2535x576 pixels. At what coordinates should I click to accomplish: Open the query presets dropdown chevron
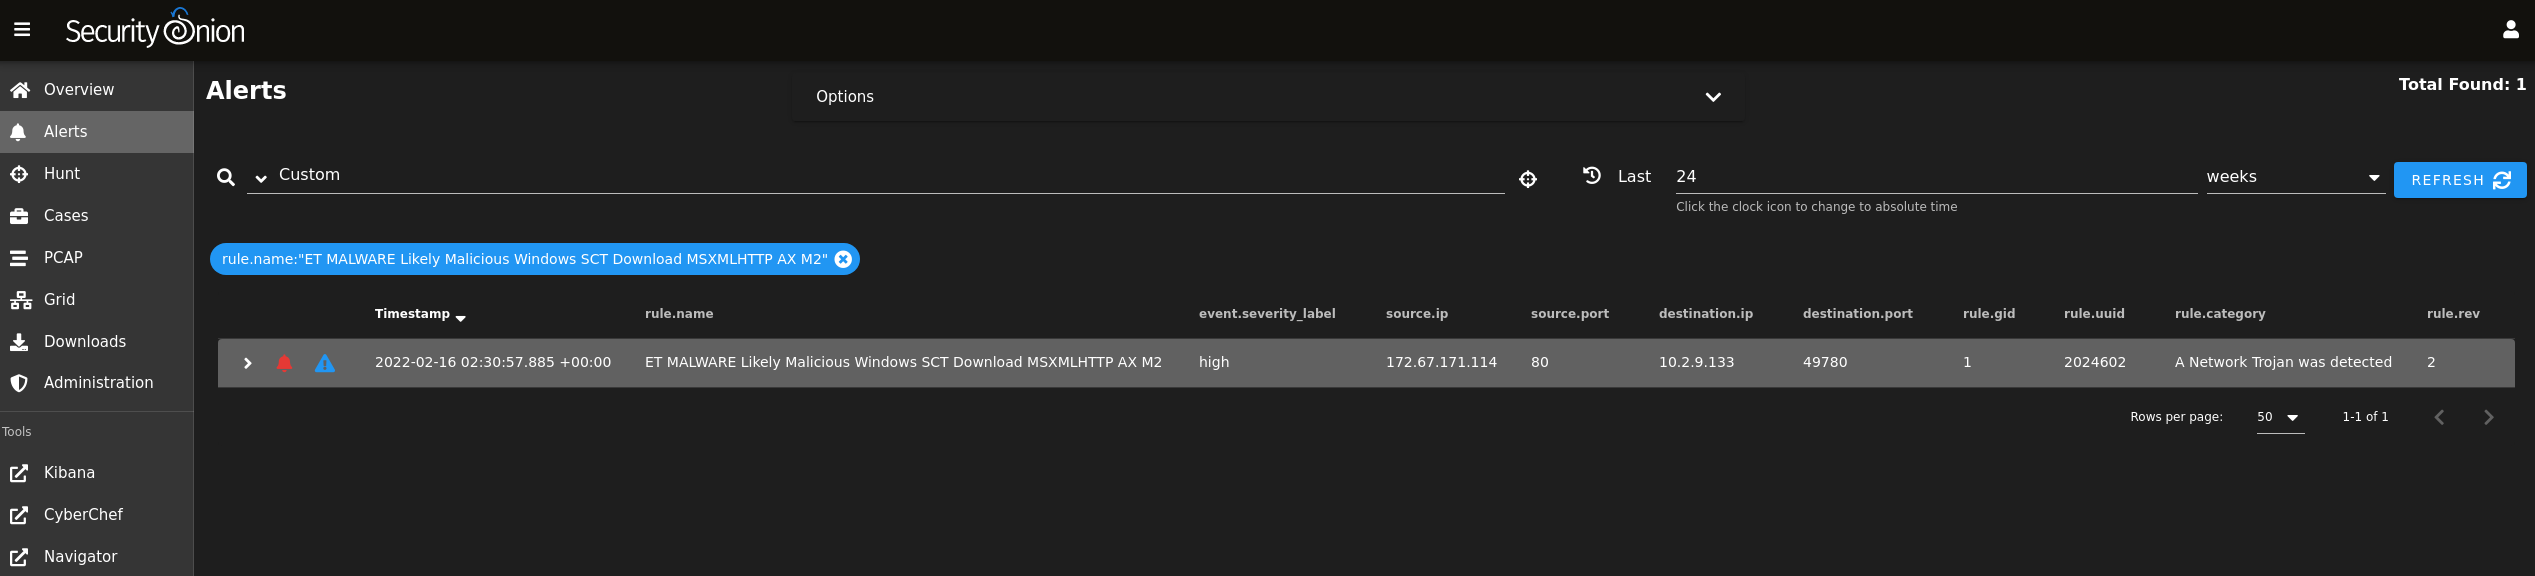[261, 178]
